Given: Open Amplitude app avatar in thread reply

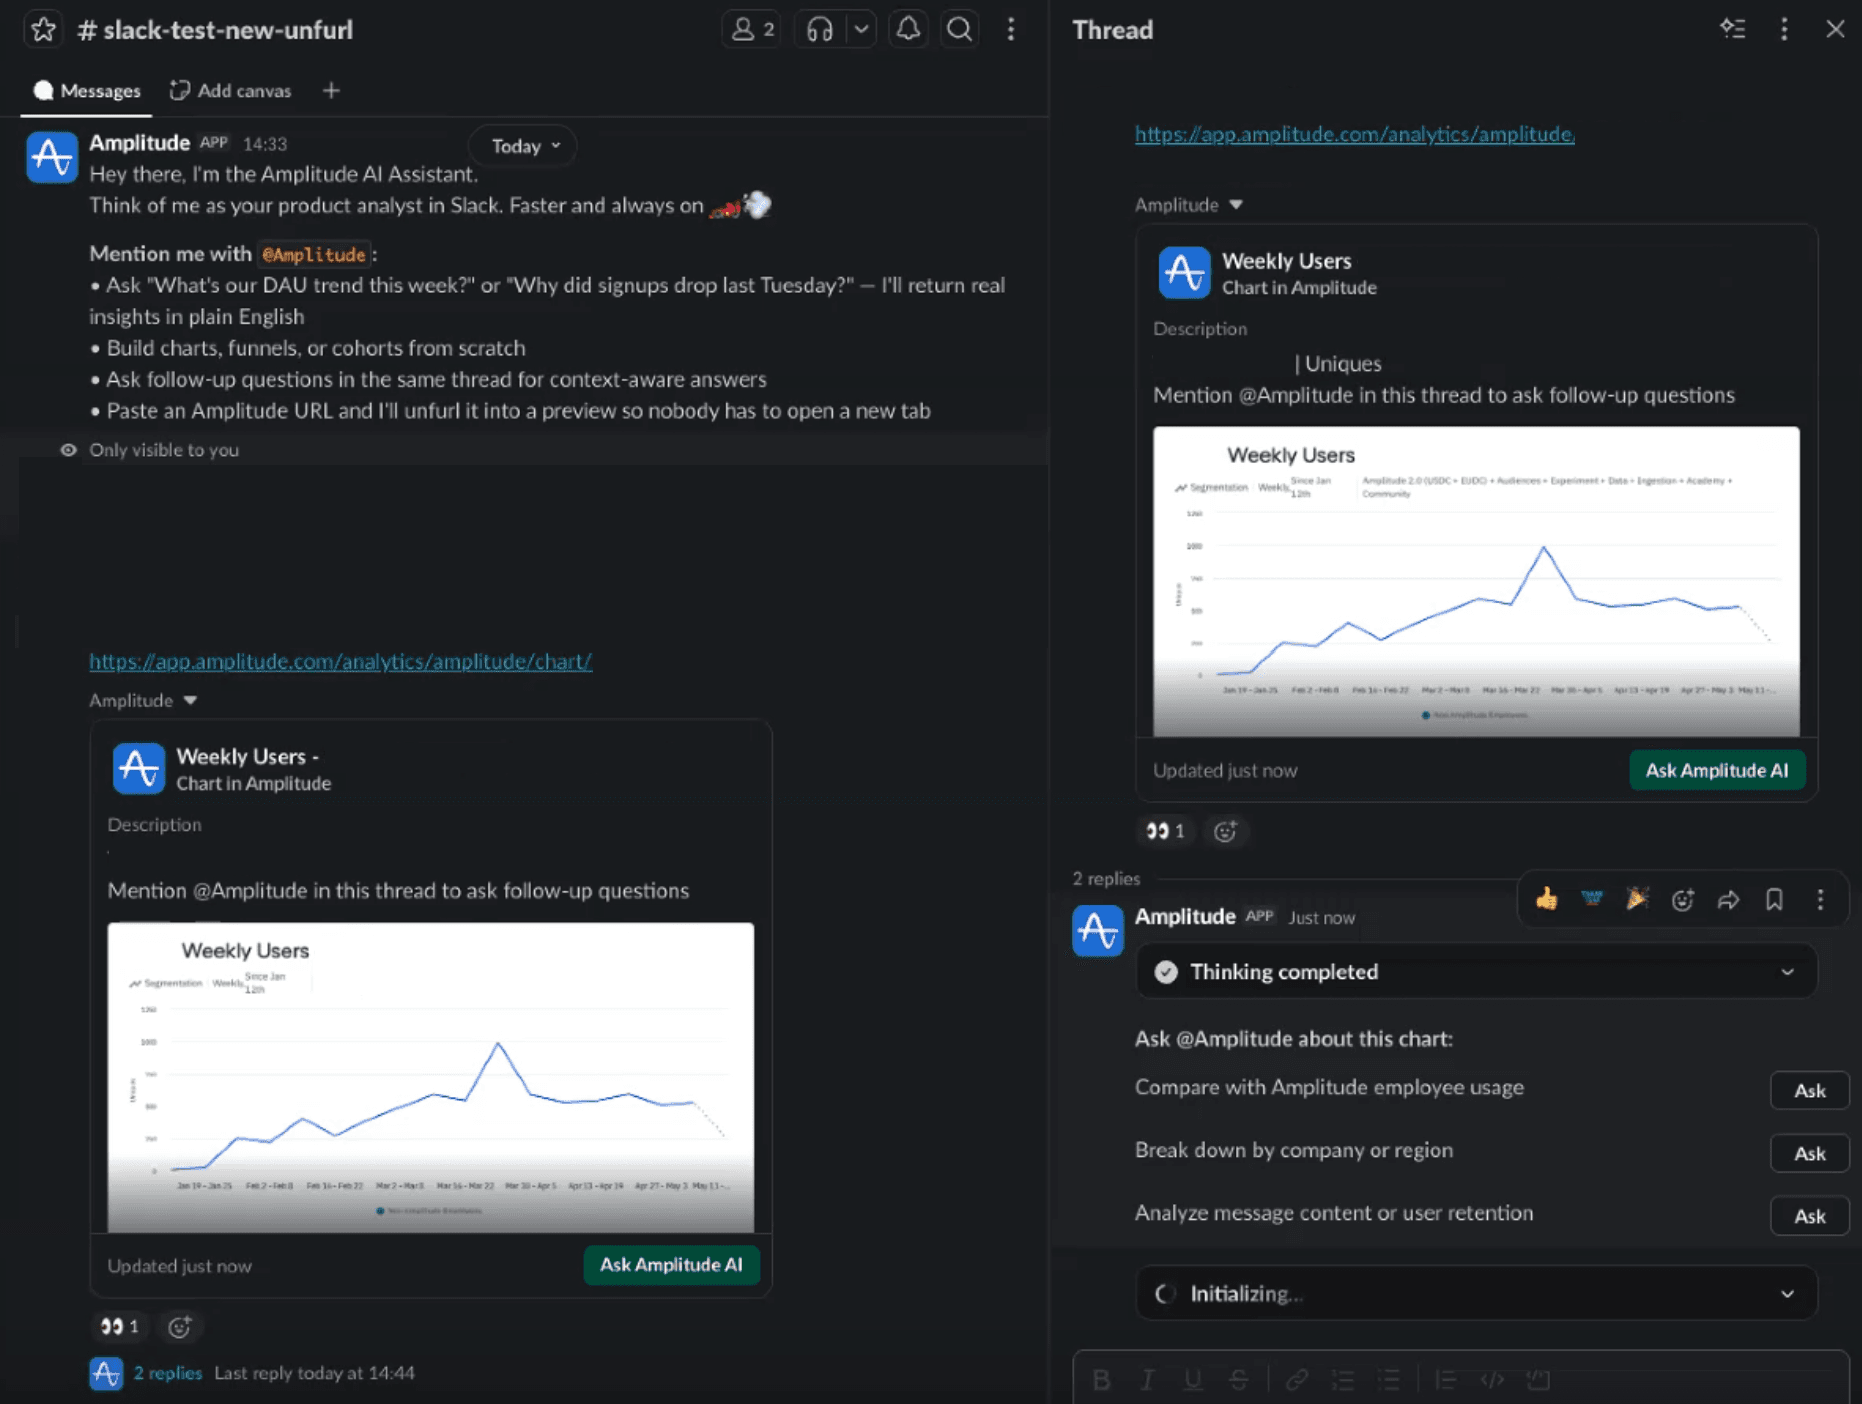Looking at the screenshot, I should pyautogui.click(x=1098, y=931).
